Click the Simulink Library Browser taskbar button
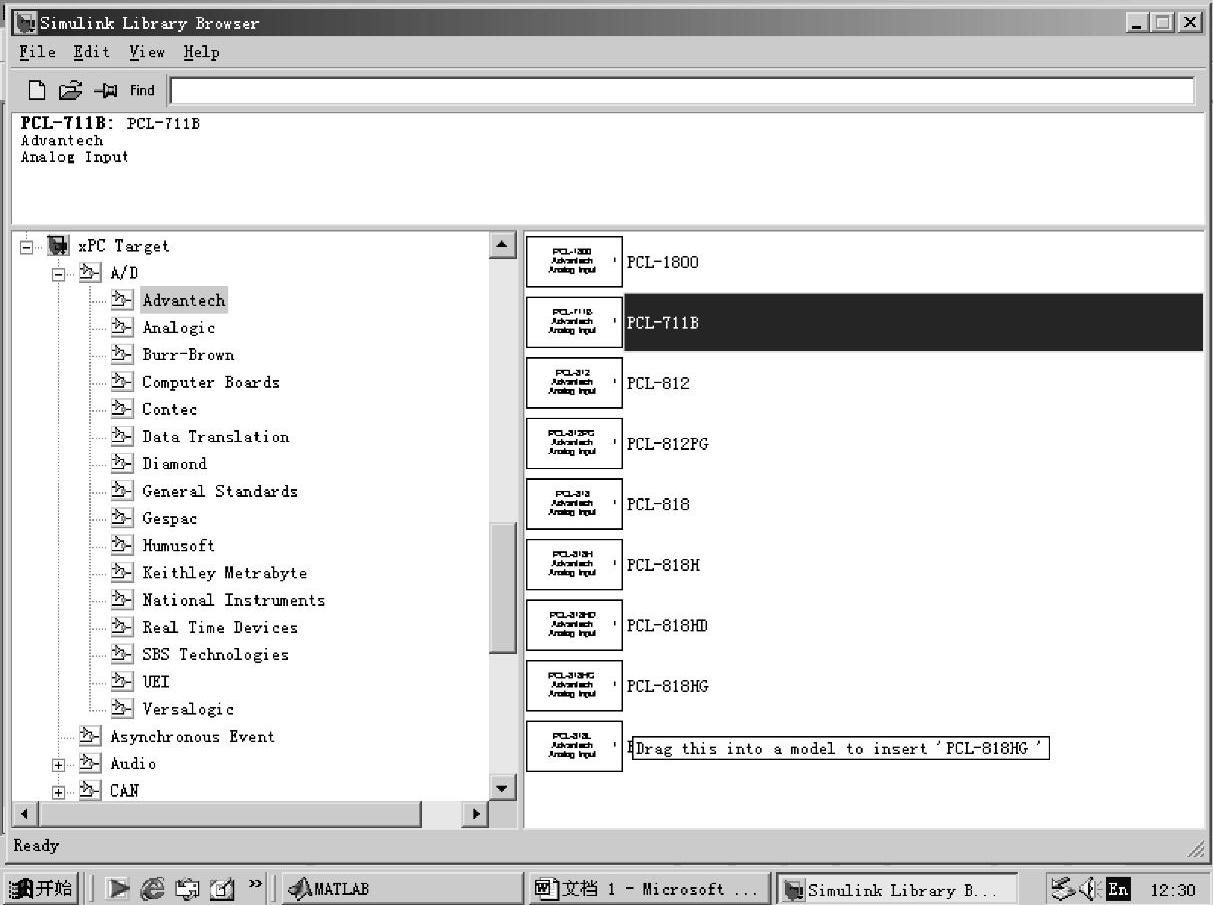Viewport: 1213px width, 905px height. pos(898,888)
